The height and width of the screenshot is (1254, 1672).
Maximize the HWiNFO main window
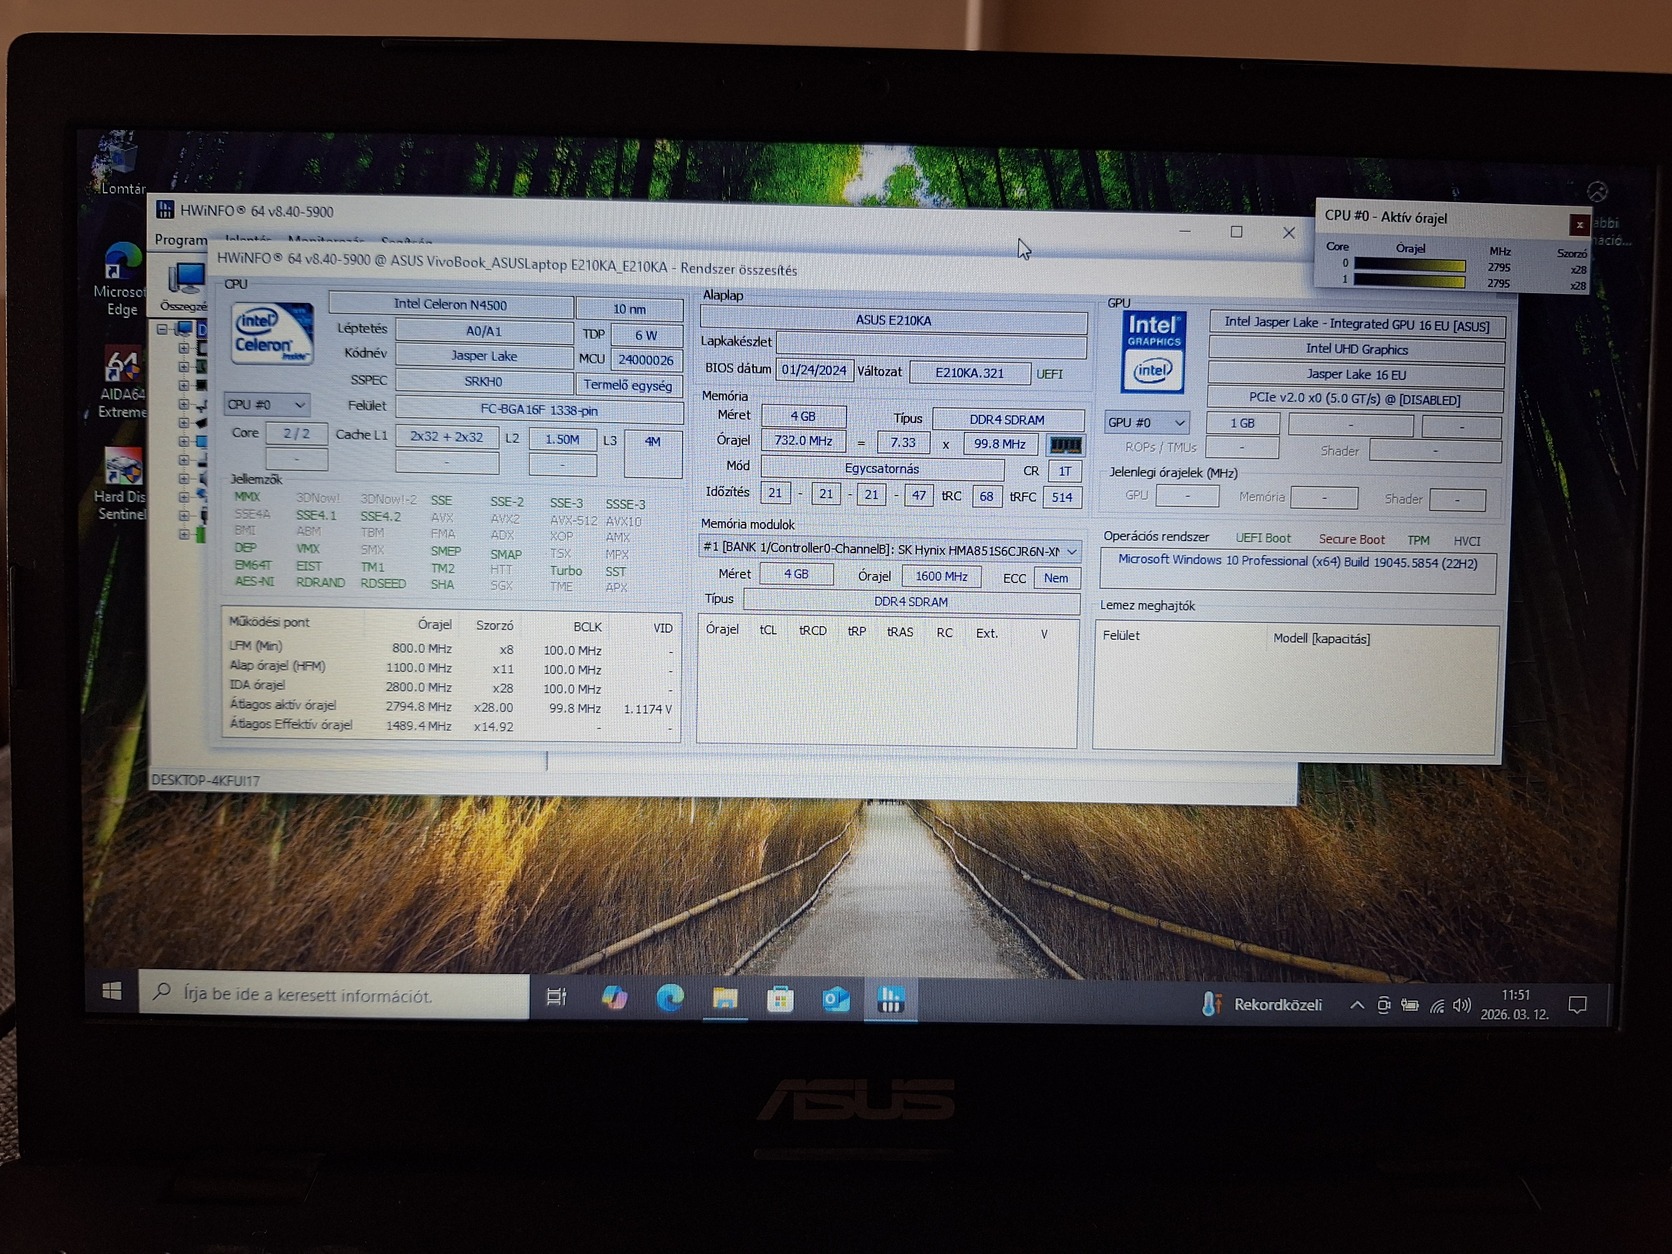coord(1236,232)
